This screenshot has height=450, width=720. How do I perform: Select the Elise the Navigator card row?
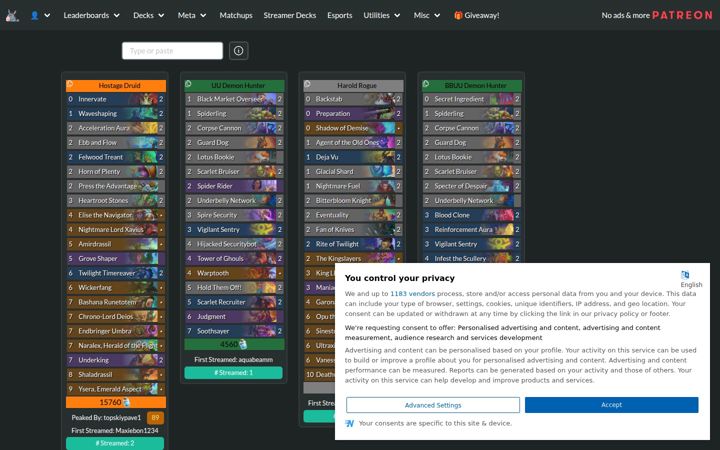click(116, 215)
